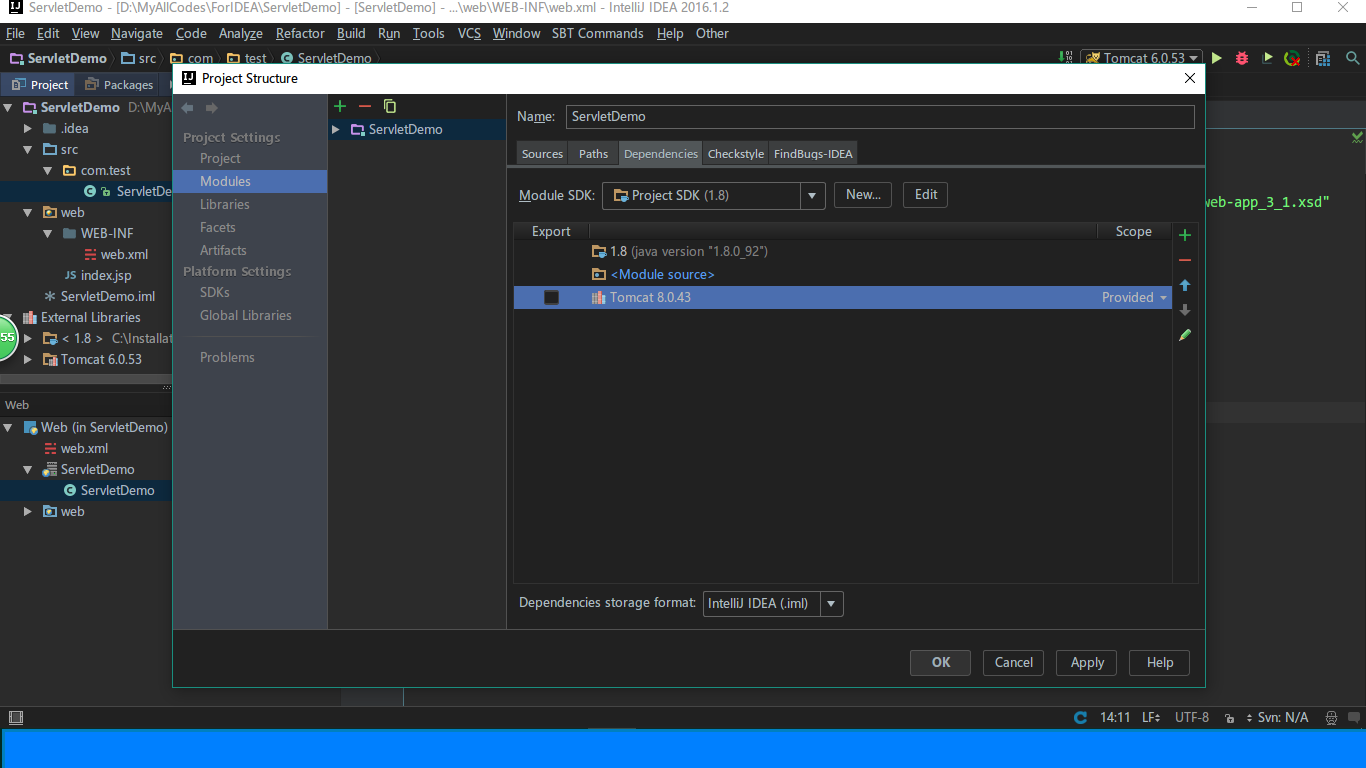Click the Hector inspector icon in status bar
This screenshot has height=768, width=1366.
pyautogui.click(x=1331, y=717)
